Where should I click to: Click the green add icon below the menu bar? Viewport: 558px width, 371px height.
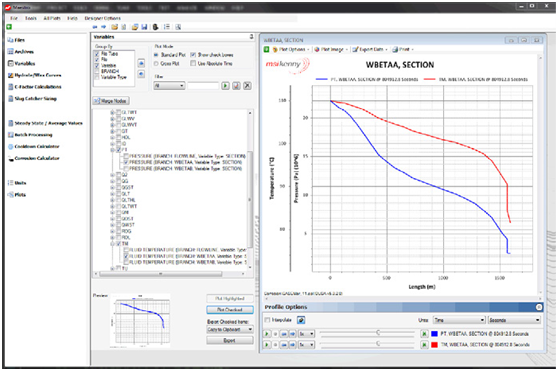tap(9, 27)
